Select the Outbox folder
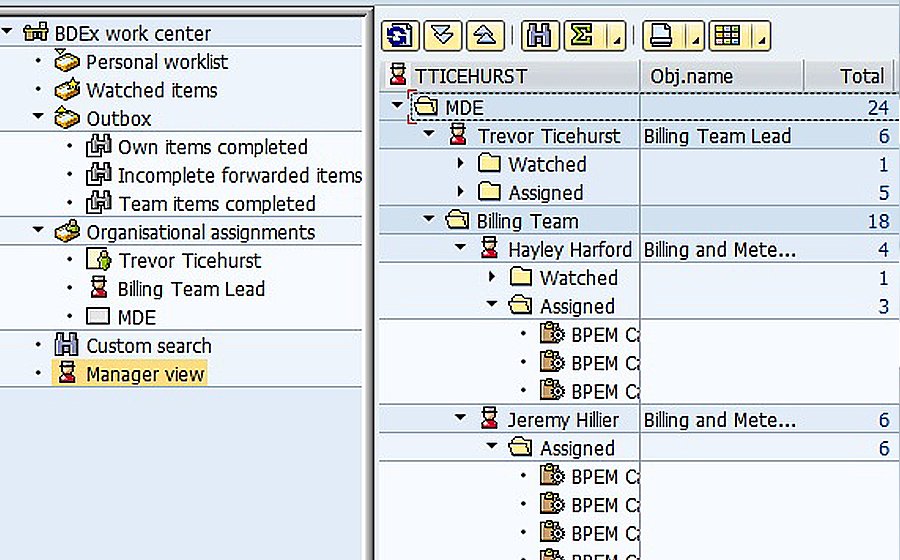The height and width of the screenshot is (560, 900). tap(118, 119)
